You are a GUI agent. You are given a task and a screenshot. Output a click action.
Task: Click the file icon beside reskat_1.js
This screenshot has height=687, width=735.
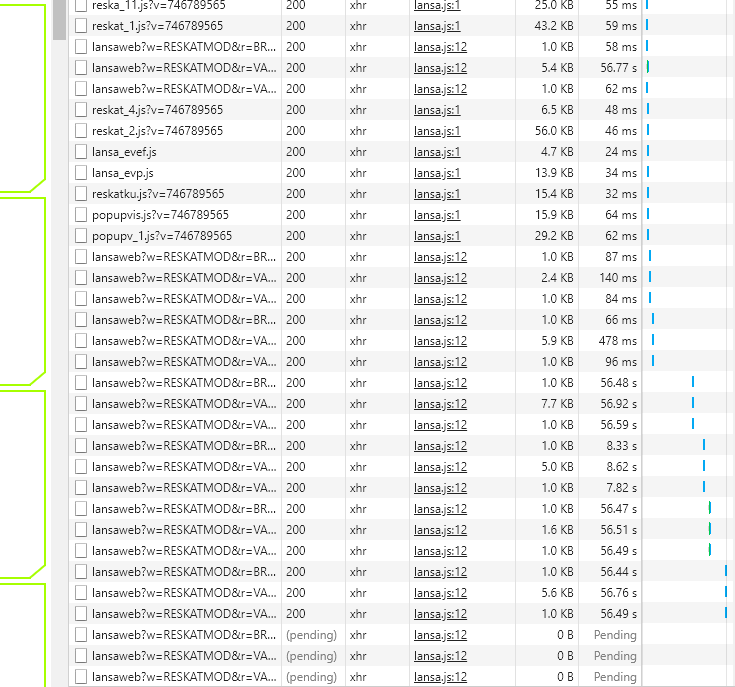(x=81, y=26)
